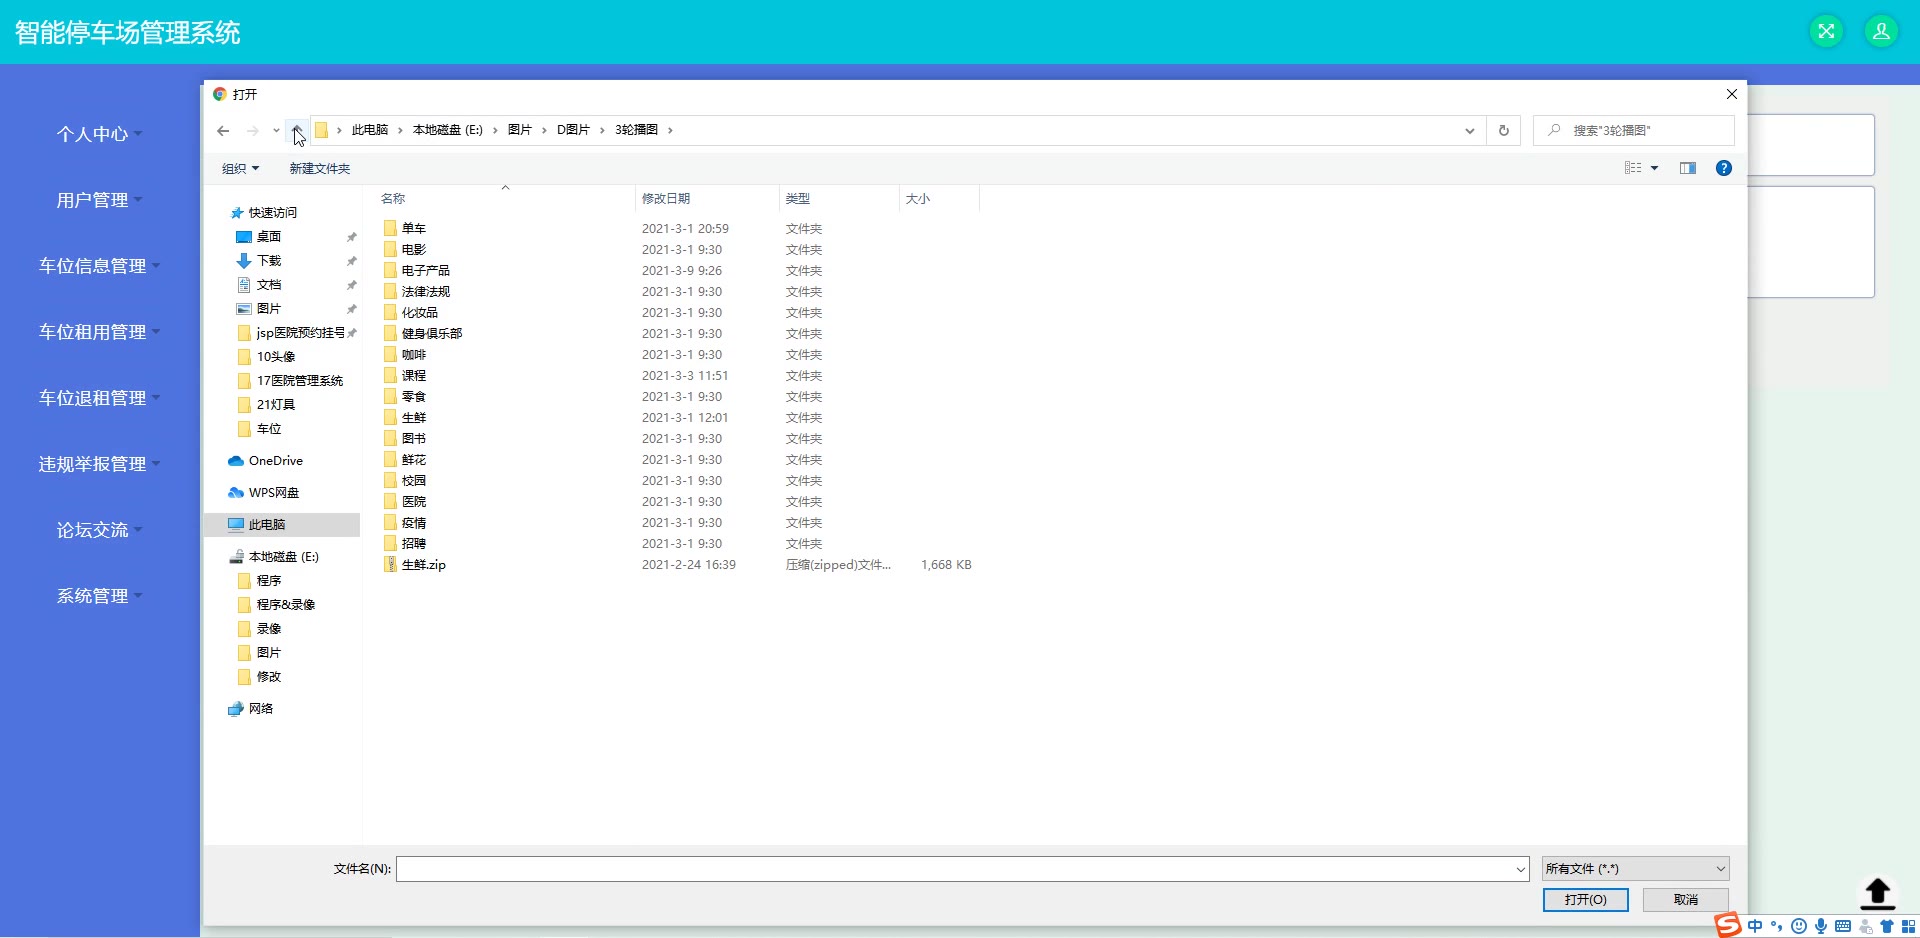Screen dimensions: 1920x938
Task: Select the 零食 folder
Action: point(414,396)
